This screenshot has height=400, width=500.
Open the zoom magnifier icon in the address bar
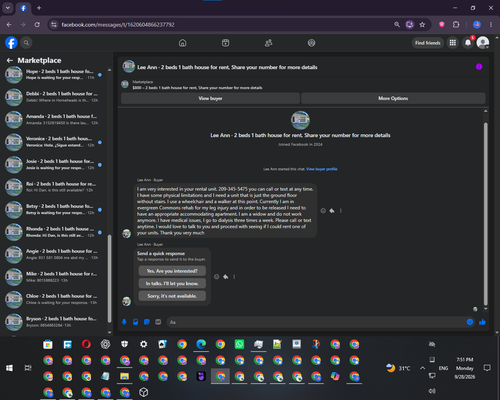pos(397,25)
